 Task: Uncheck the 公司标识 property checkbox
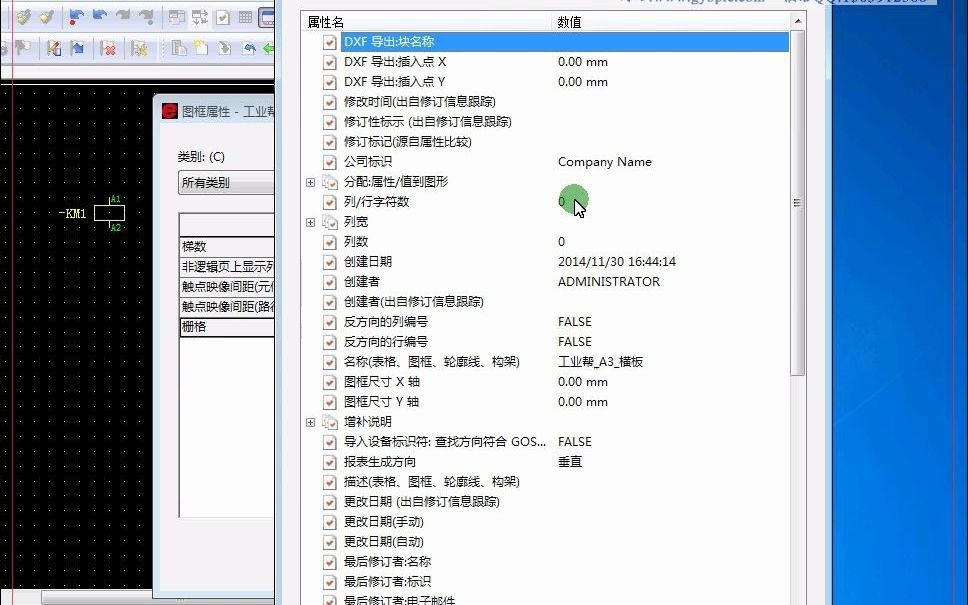click(x=330, y=161)
